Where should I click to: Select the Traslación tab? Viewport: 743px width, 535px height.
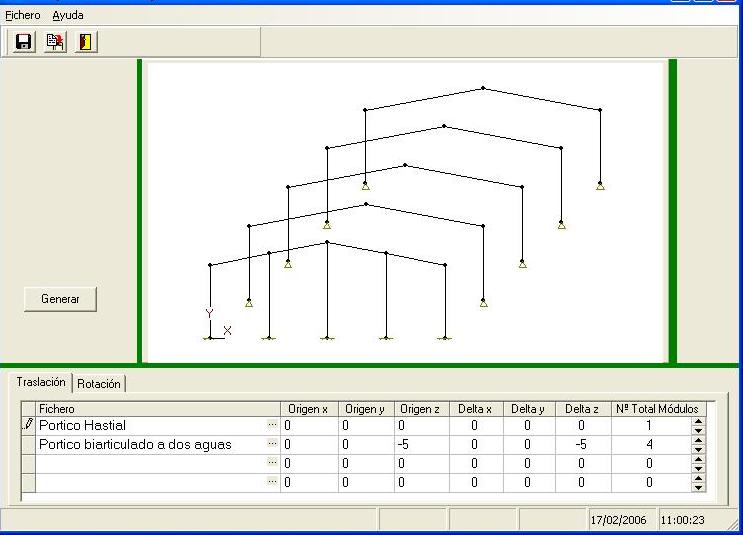point(41,382)
